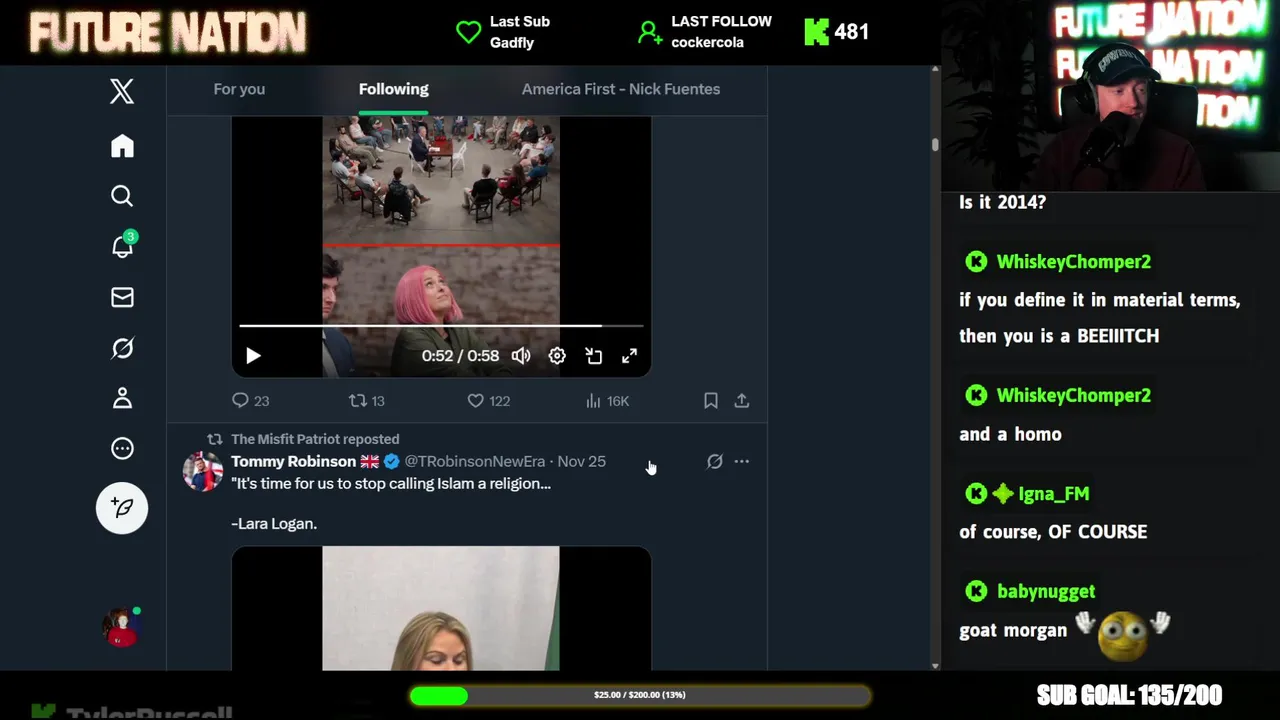Open the Explore search icon

coord(122,196)
